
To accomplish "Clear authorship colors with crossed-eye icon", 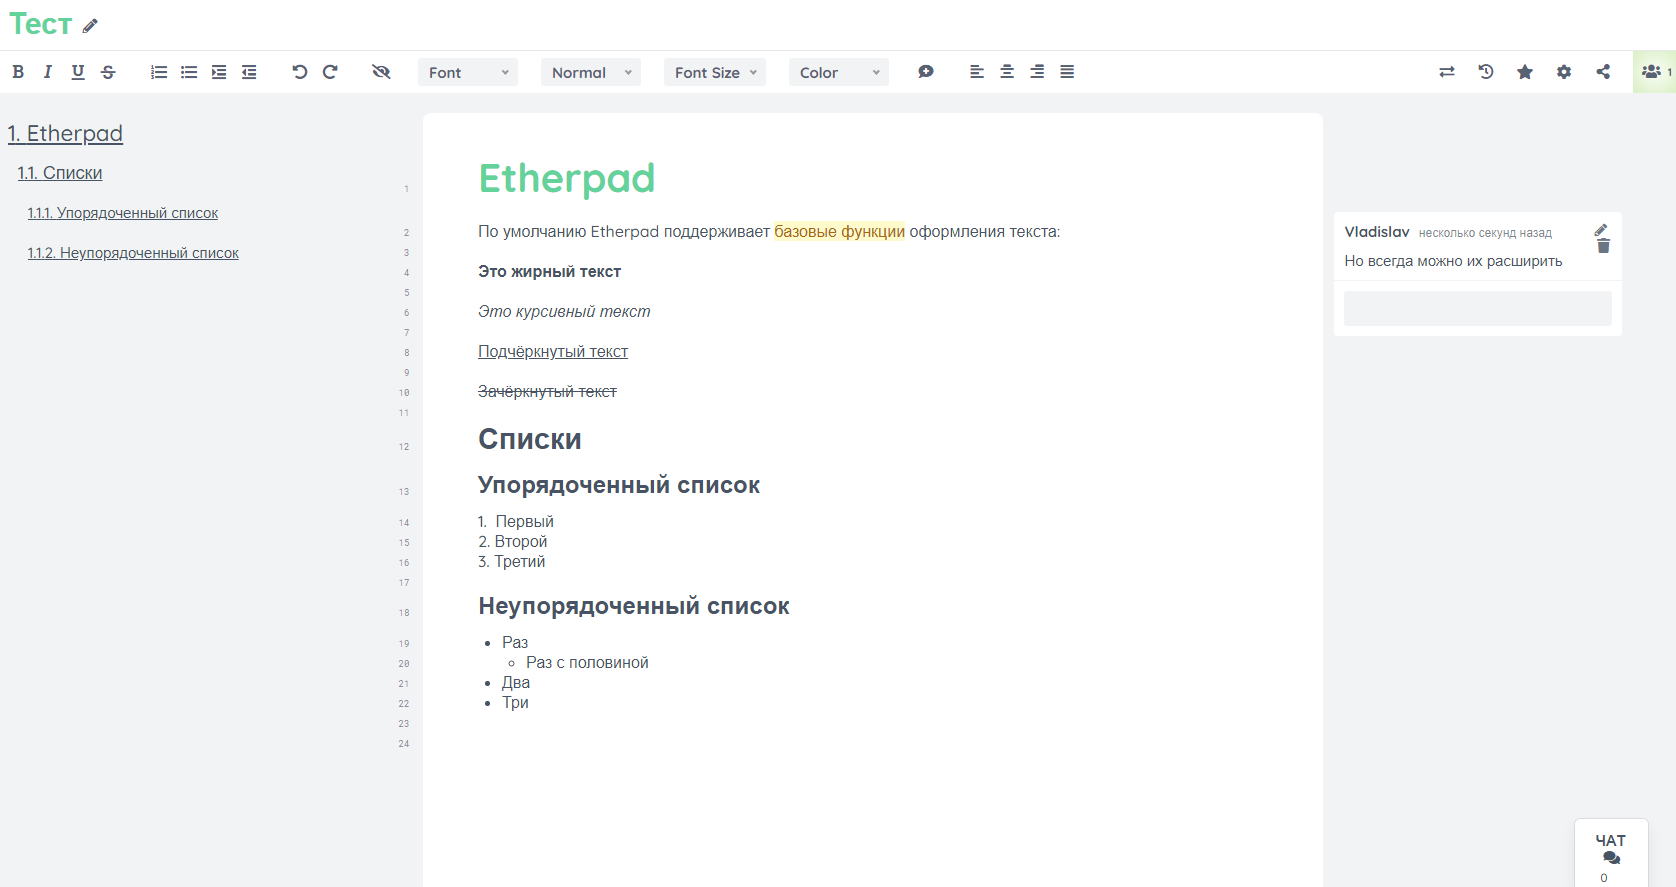I will (381, 72).
